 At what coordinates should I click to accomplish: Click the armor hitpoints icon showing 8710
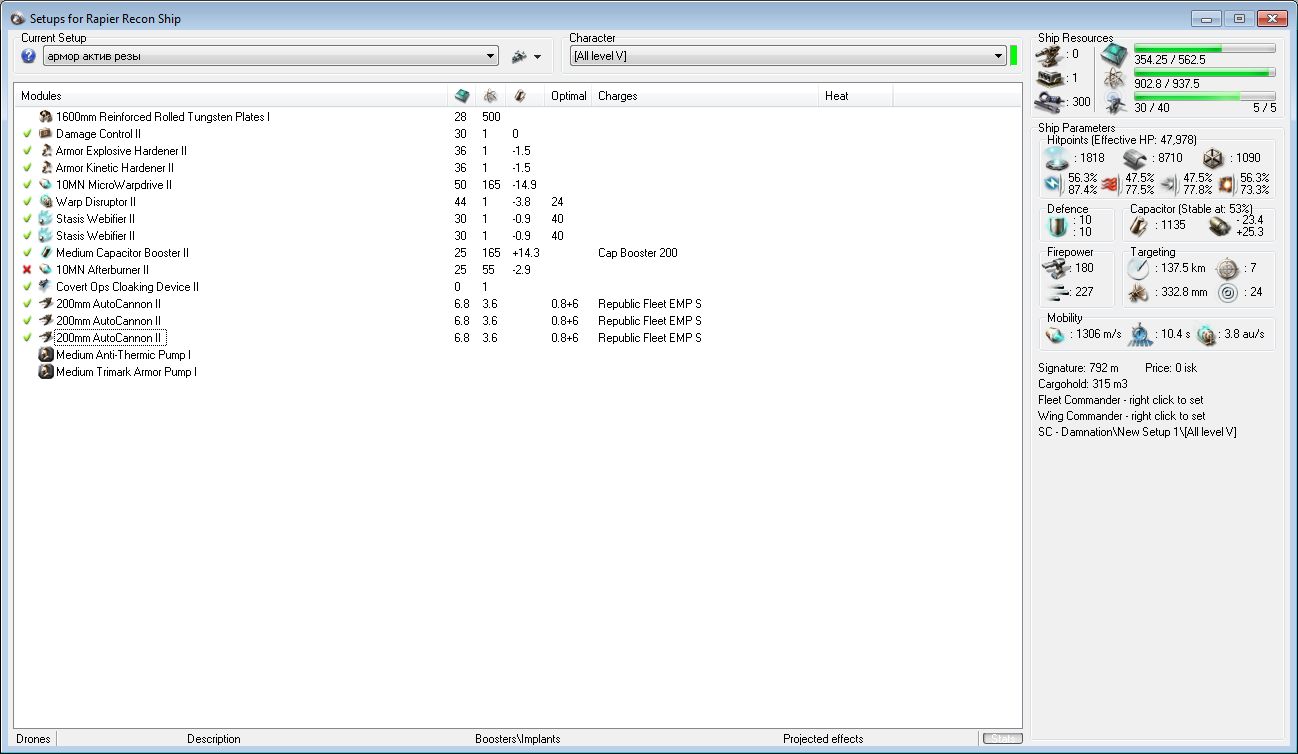tap(1134, 158)
